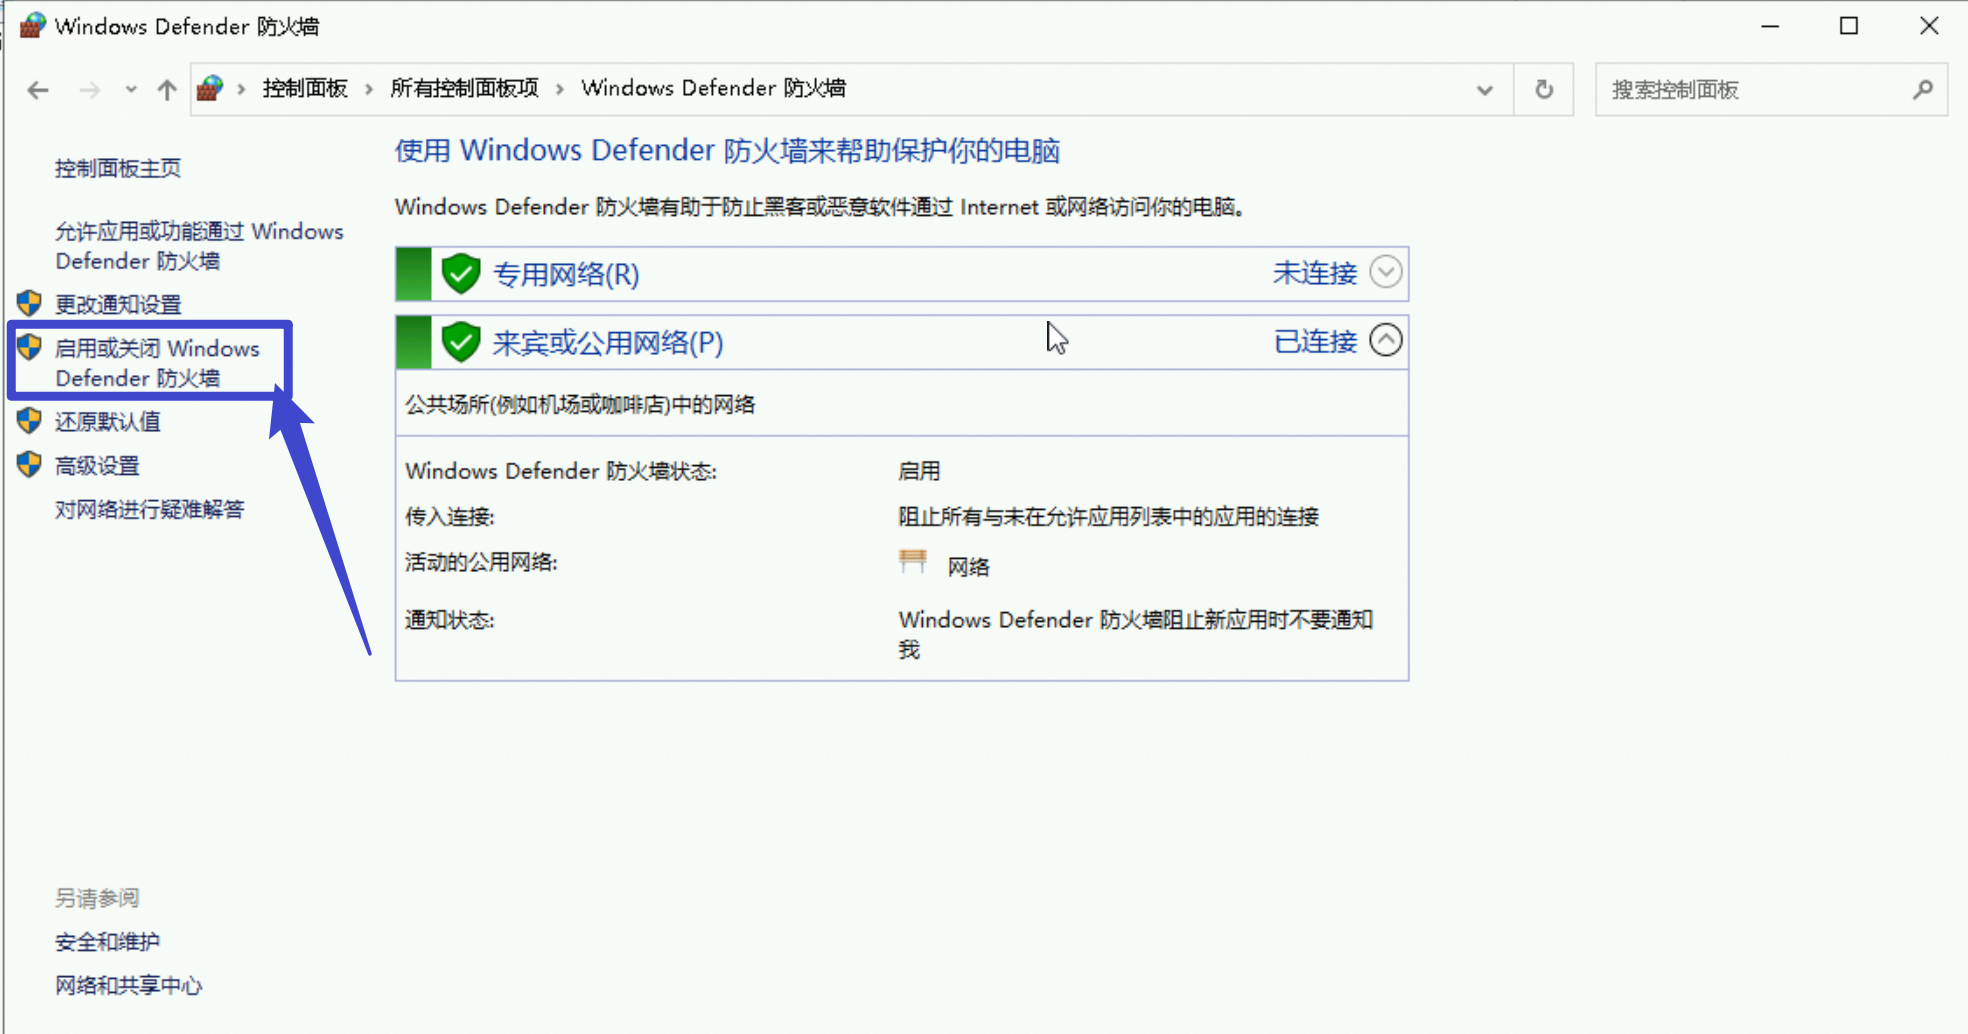Click 控制面板 breadcrumb
Screen dimensions: 1968x1034
pyautogui.click(x=305, y=88)
